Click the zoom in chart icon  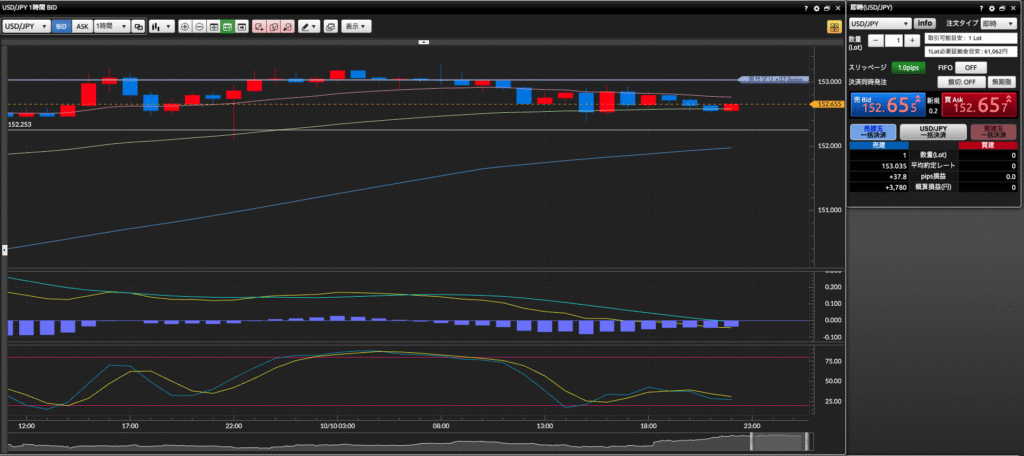(184, 26)
